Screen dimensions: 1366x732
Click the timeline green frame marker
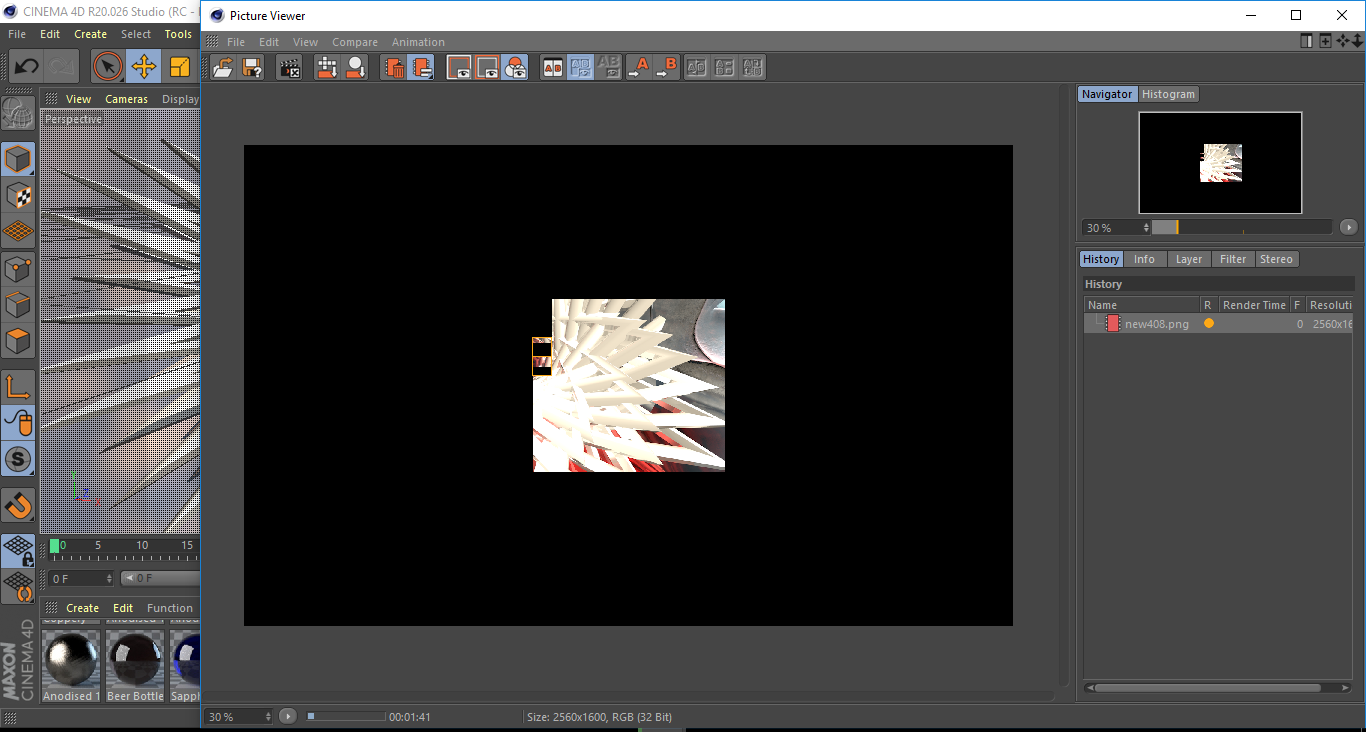(54, 546)
